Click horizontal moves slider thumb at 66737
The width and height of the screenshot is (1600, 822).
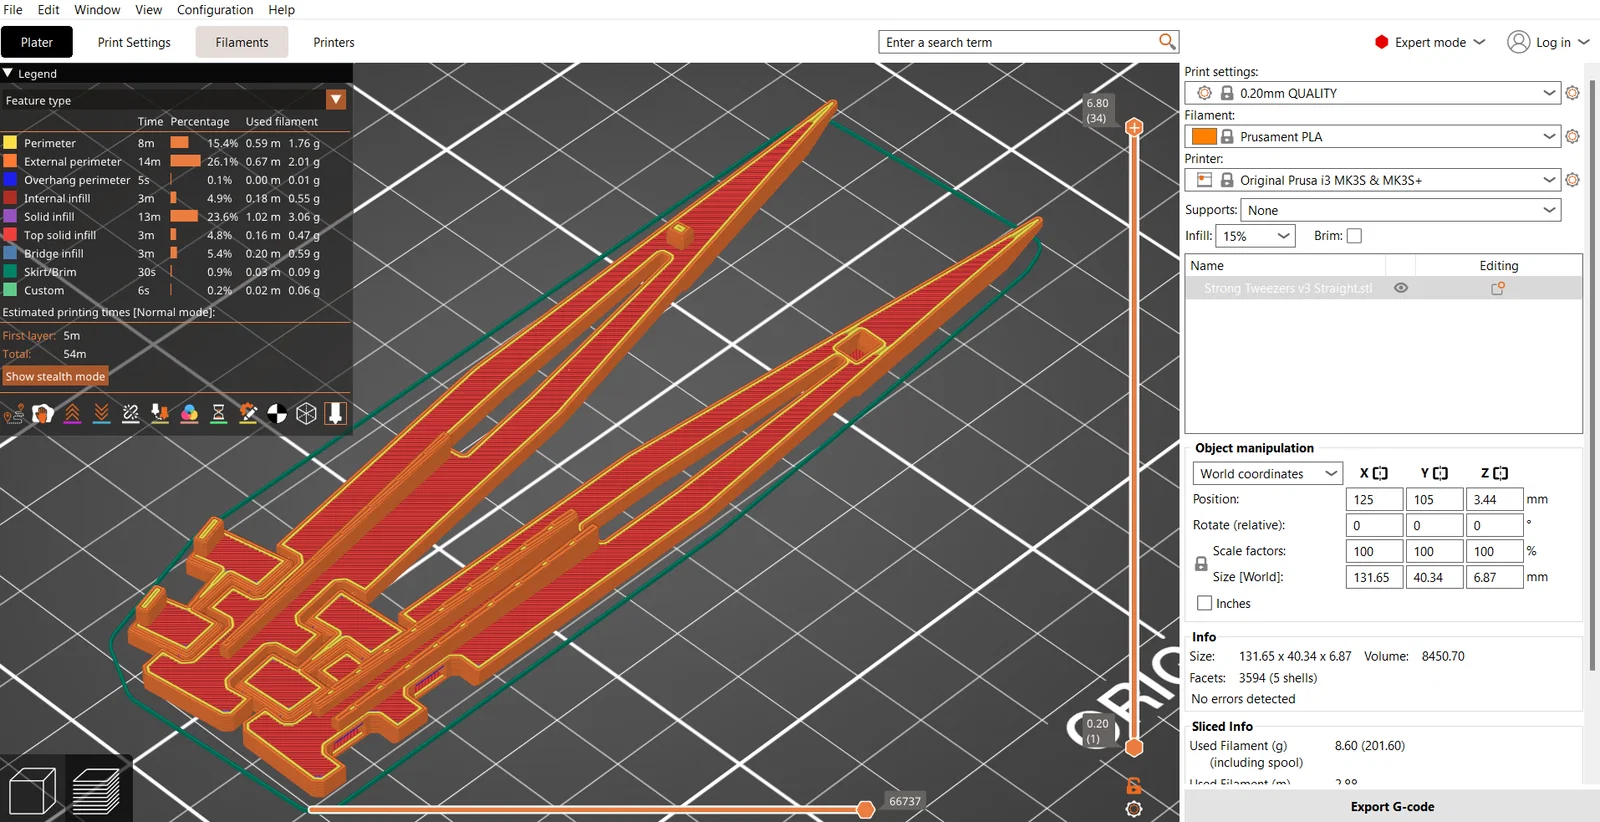coord(866,809)
